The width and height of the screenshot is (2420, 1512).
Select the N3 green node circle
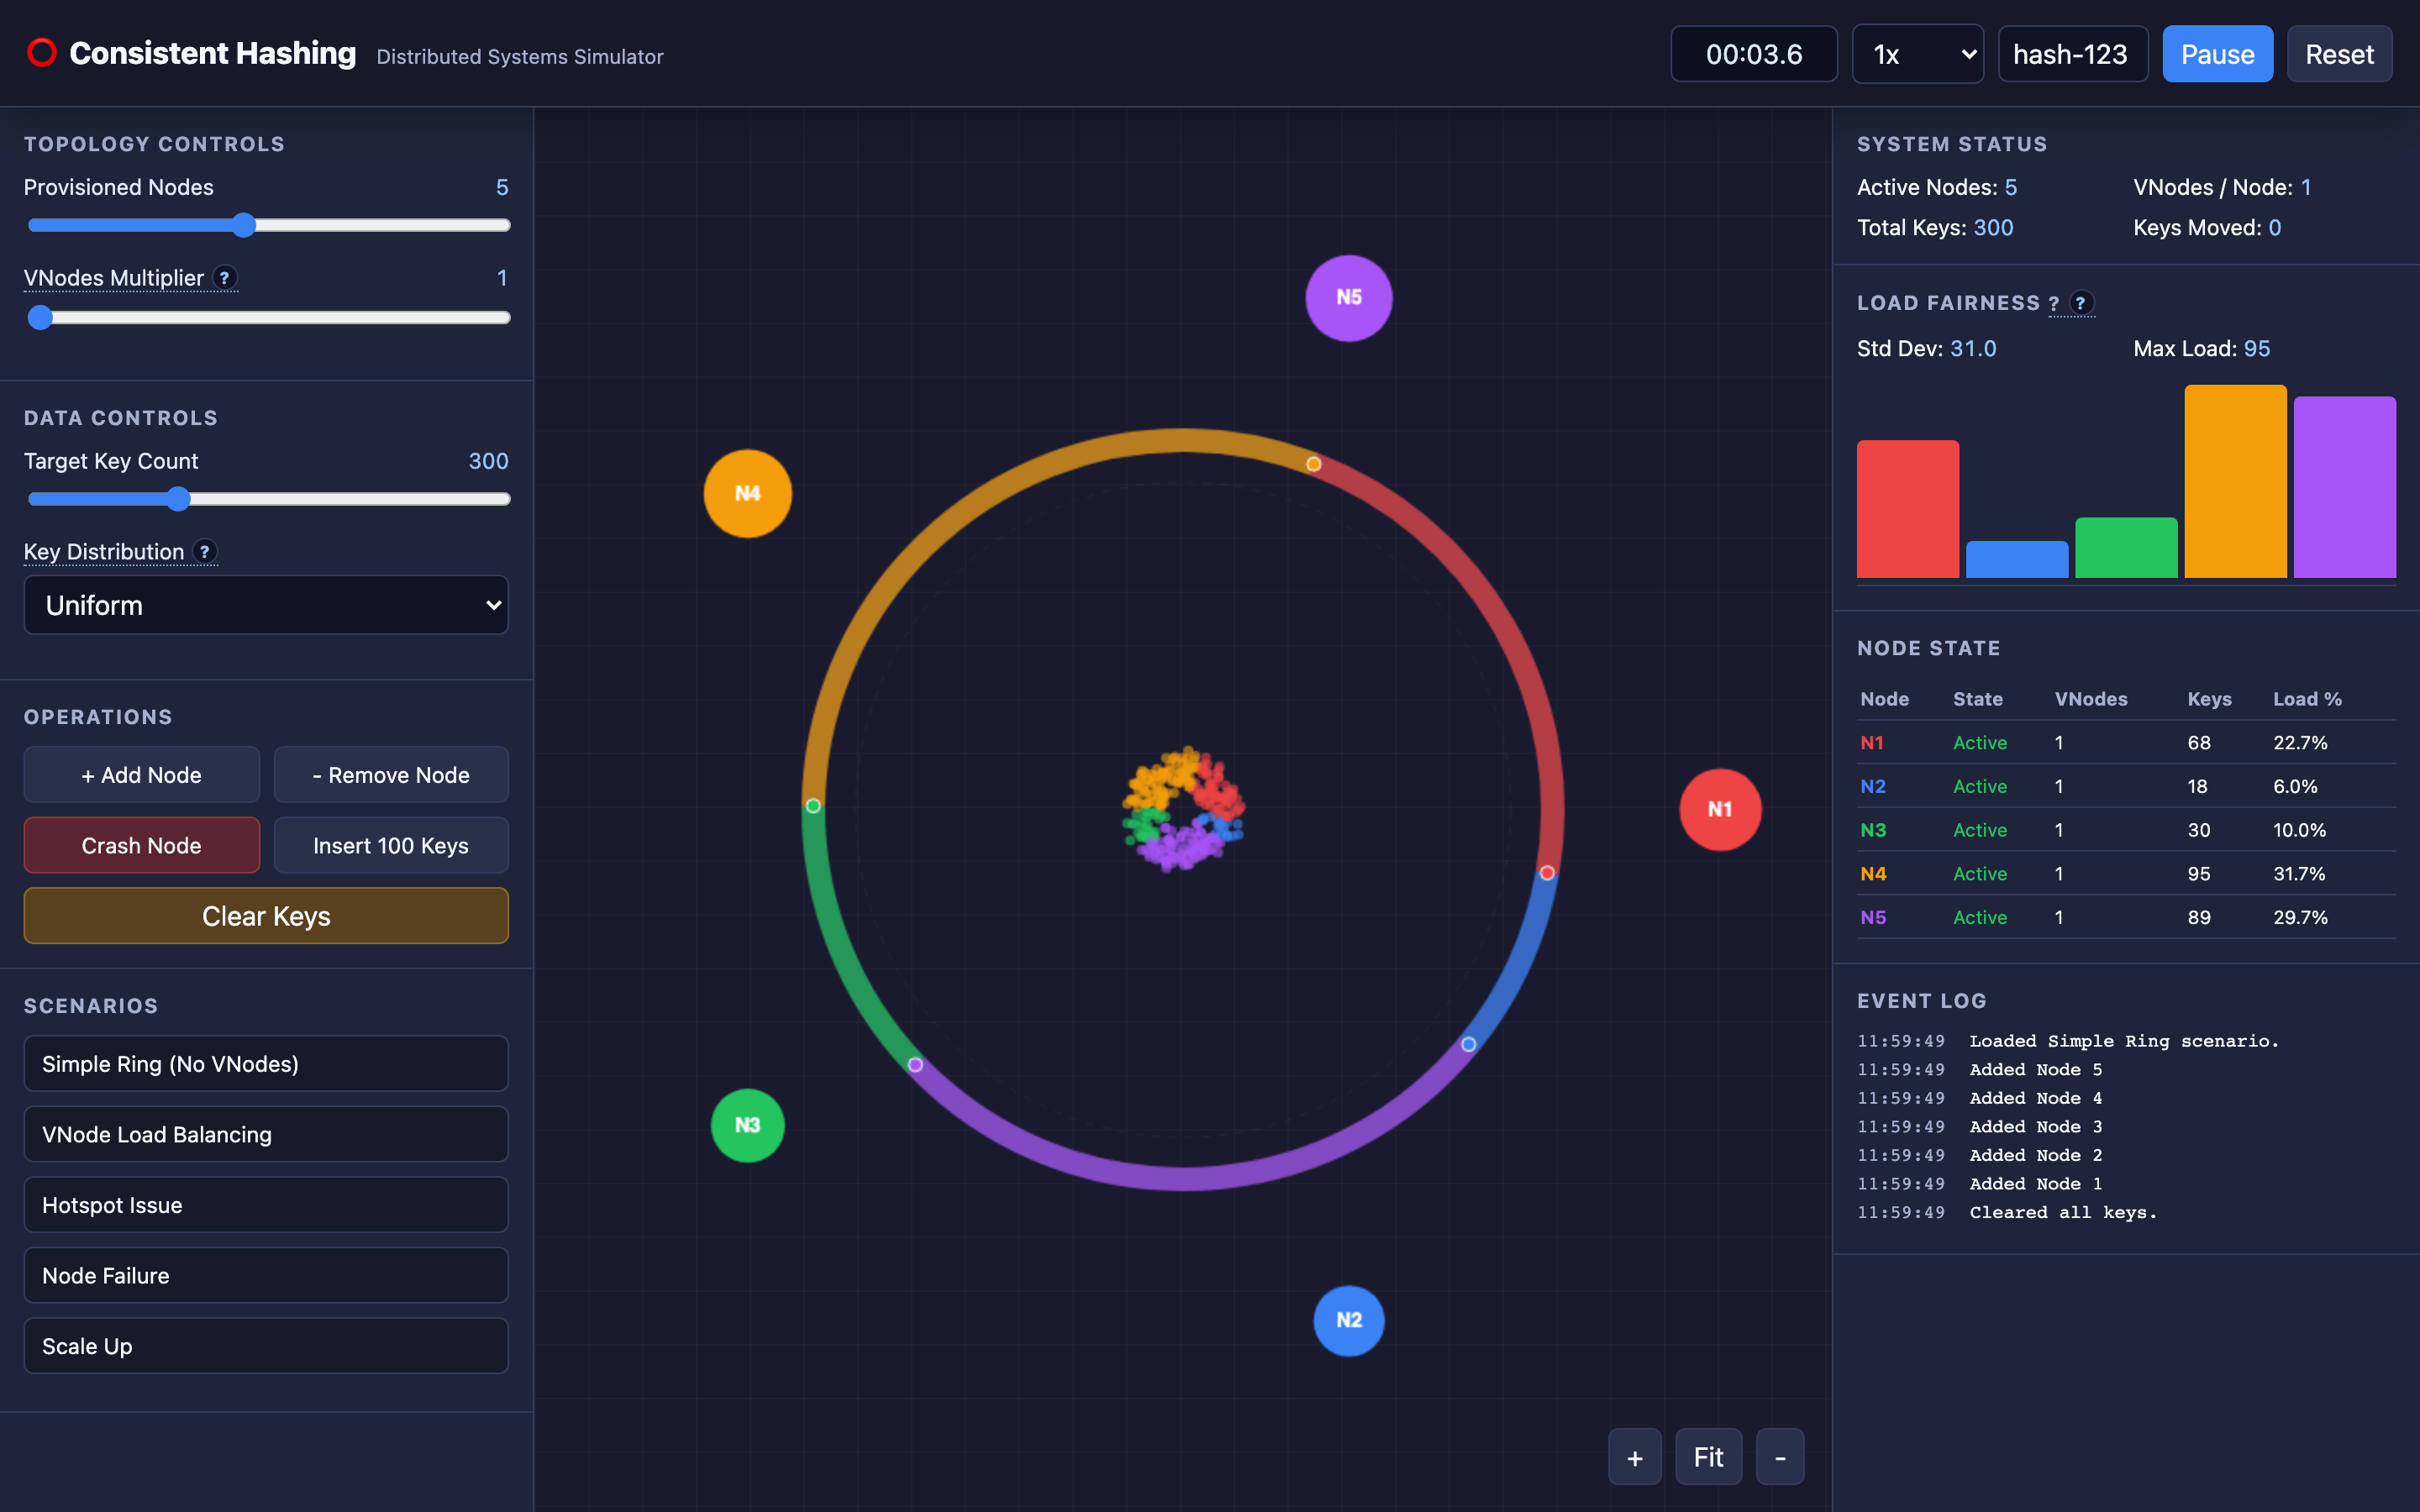pyautogui.click(x=748, y=1125)
